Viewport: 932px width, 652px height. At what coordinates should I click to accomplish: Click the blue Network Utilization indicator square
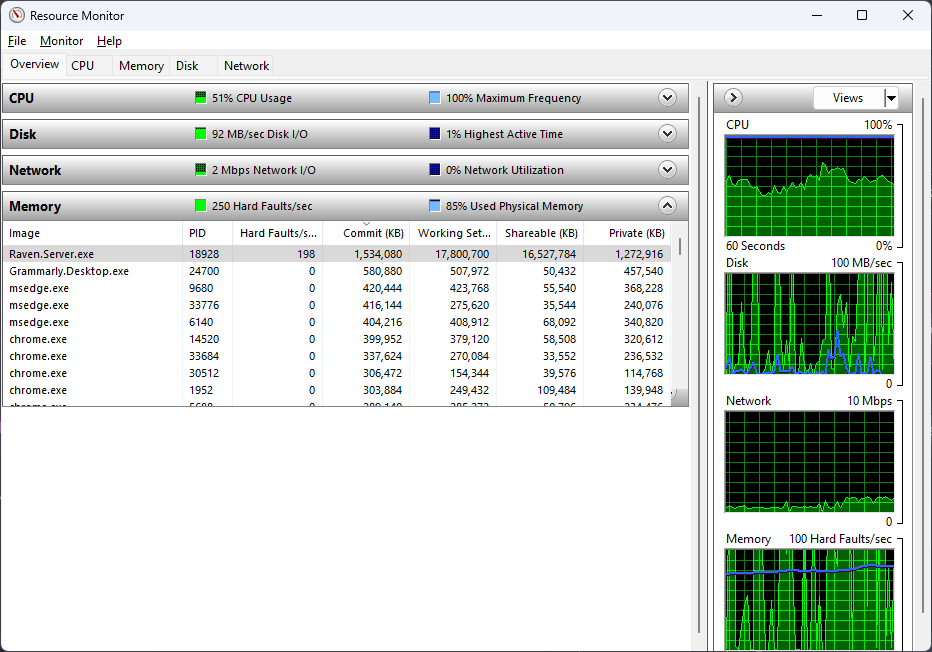click(x=434, y=169)
